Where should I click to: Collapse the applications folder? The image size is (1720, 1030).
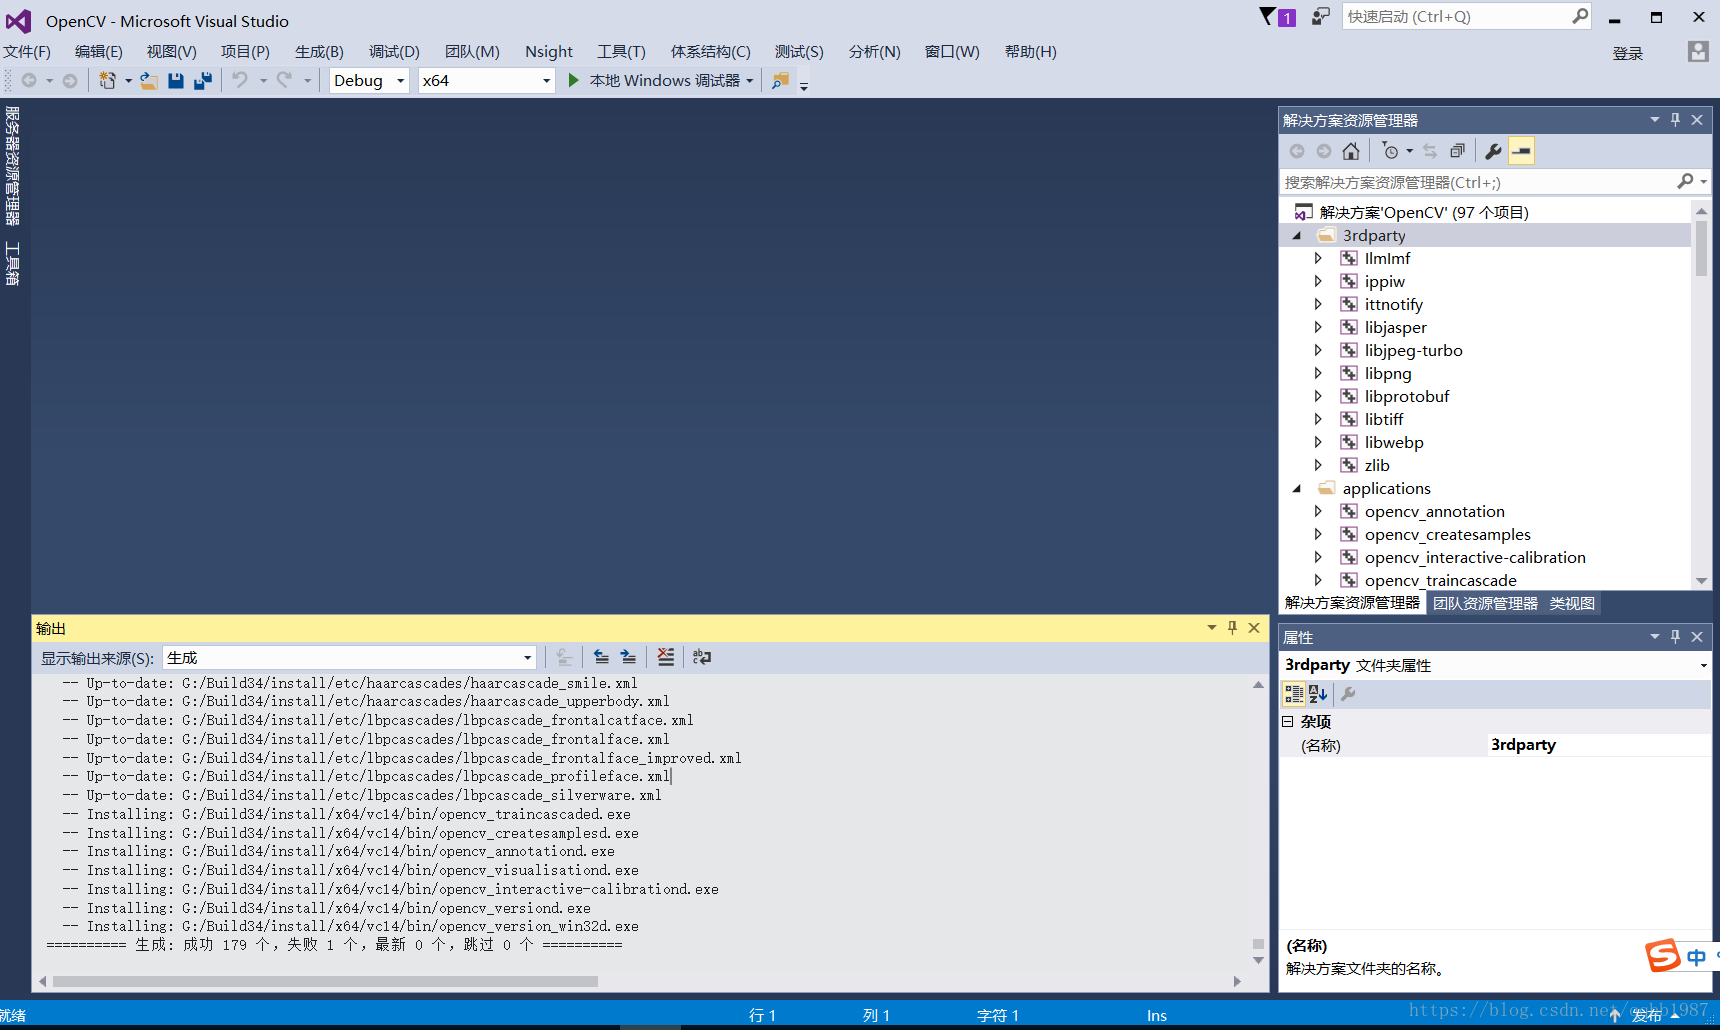1297,489
